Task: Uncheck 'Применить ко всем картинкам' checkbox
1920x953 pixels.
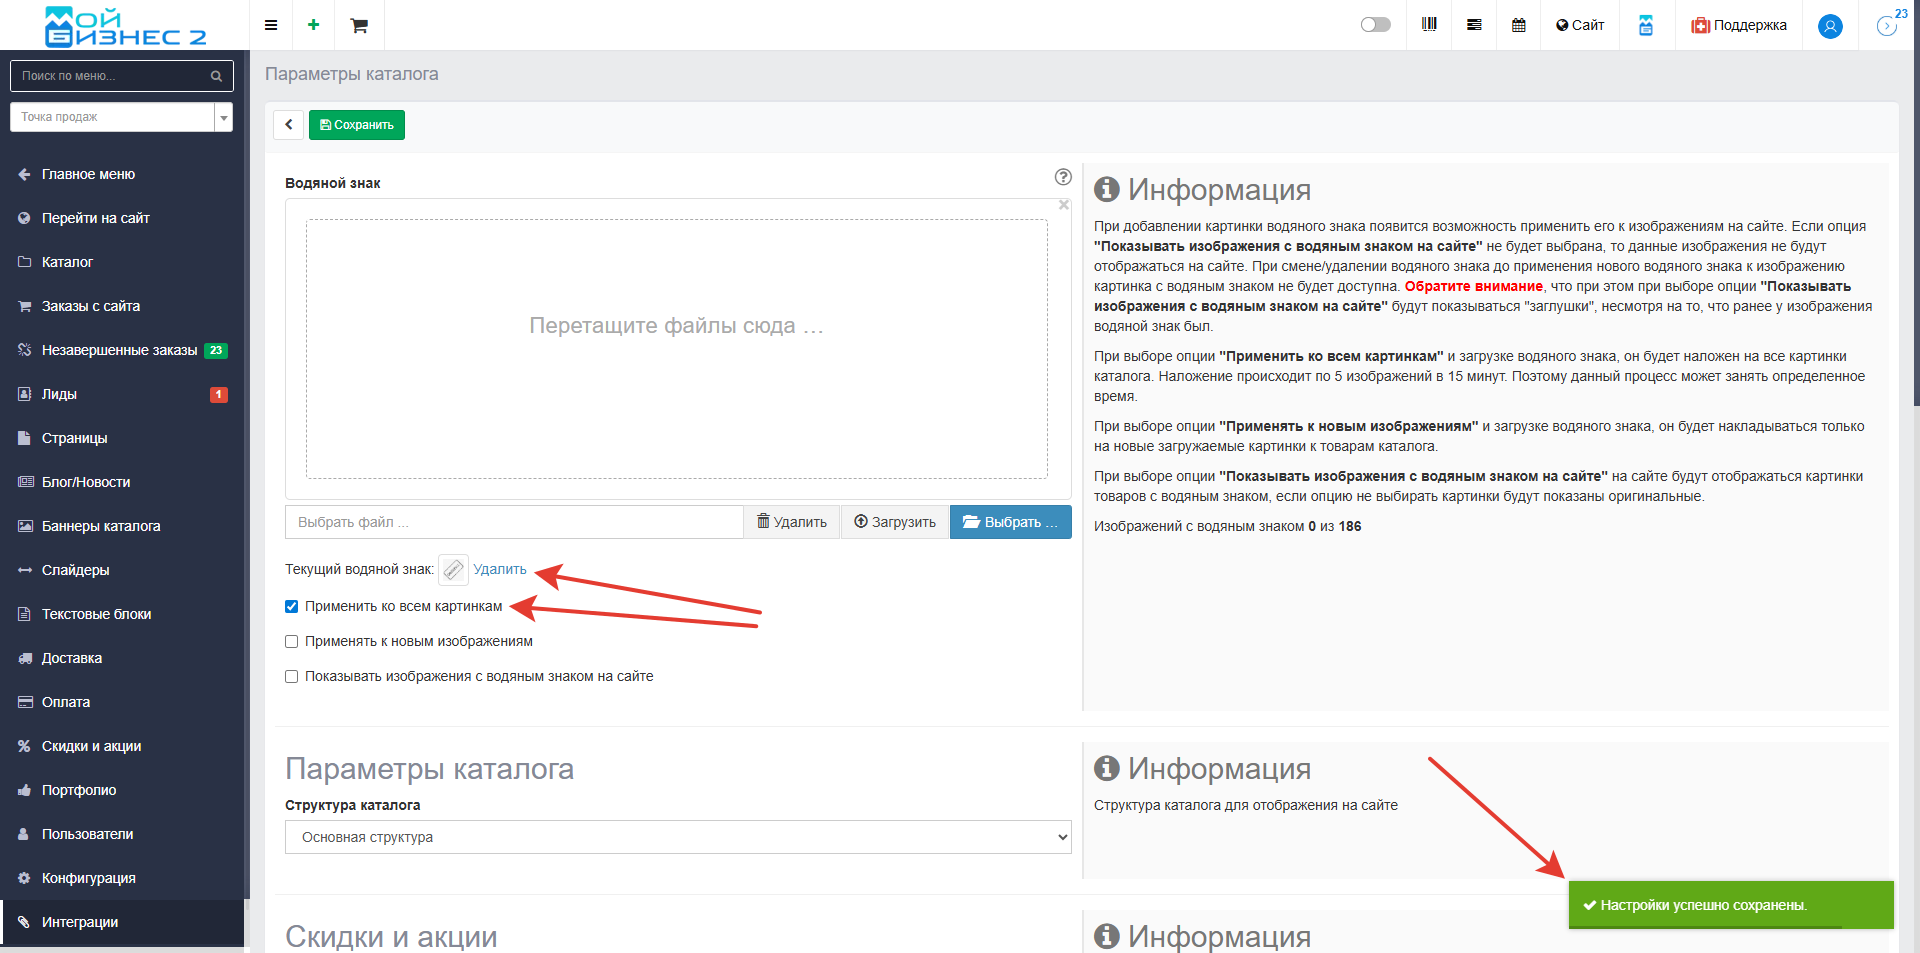Action: [x=292, y=607]
